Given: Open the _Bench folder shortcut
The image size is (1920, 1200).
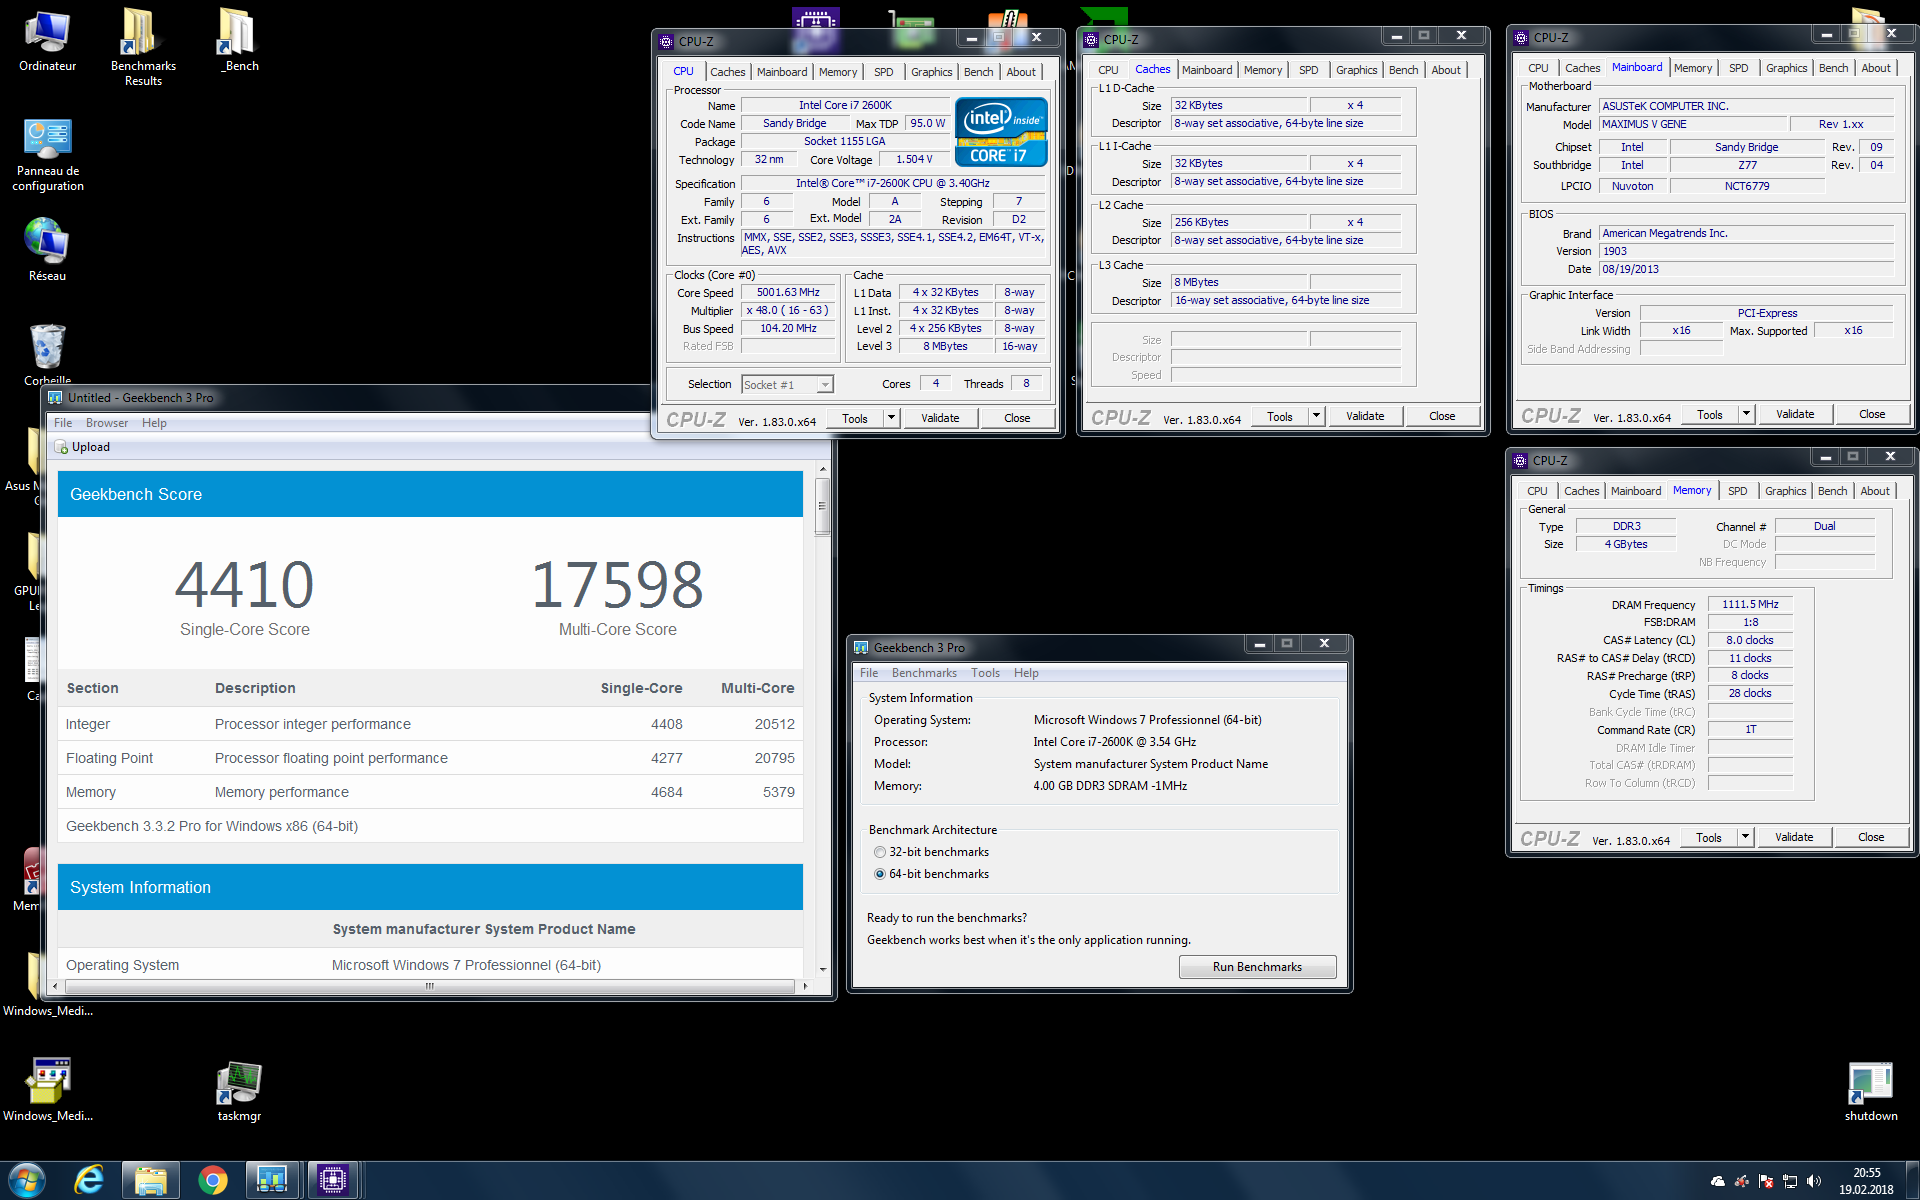Looking at the screenshot, I should point(239,41).
